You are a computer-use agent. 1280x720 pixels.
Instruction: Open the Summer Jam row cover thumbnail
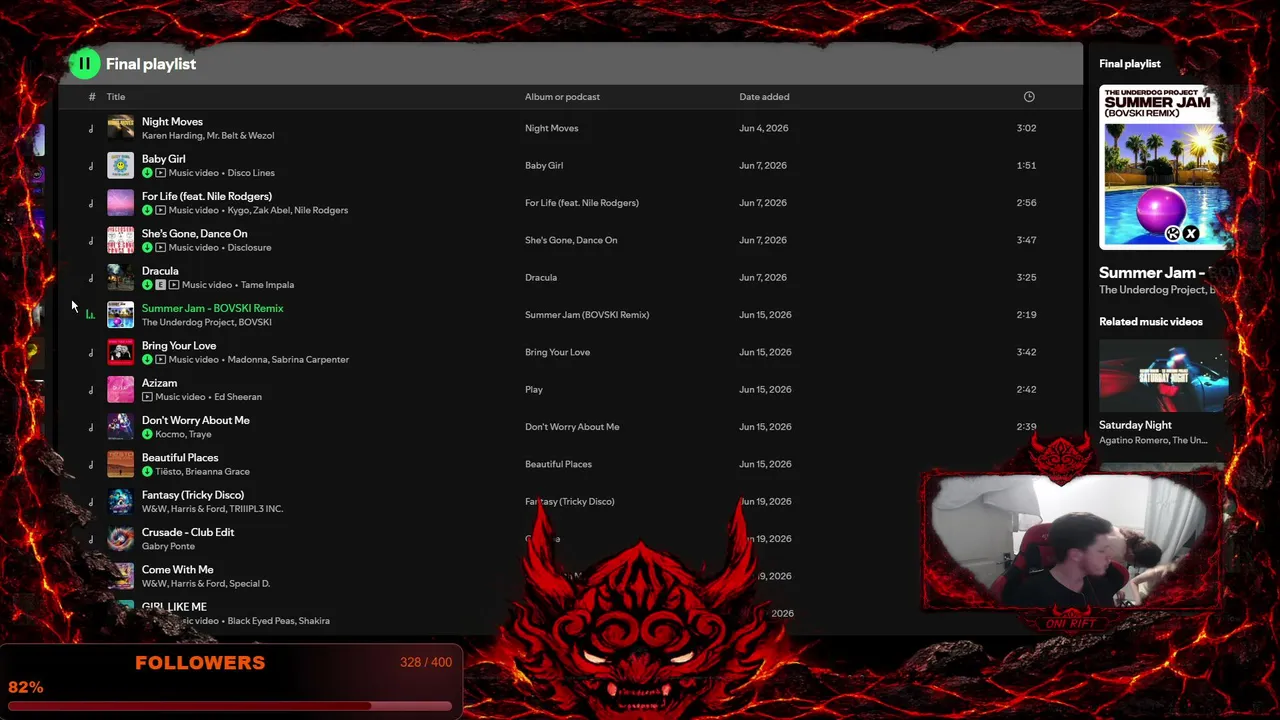coord(120,315)
